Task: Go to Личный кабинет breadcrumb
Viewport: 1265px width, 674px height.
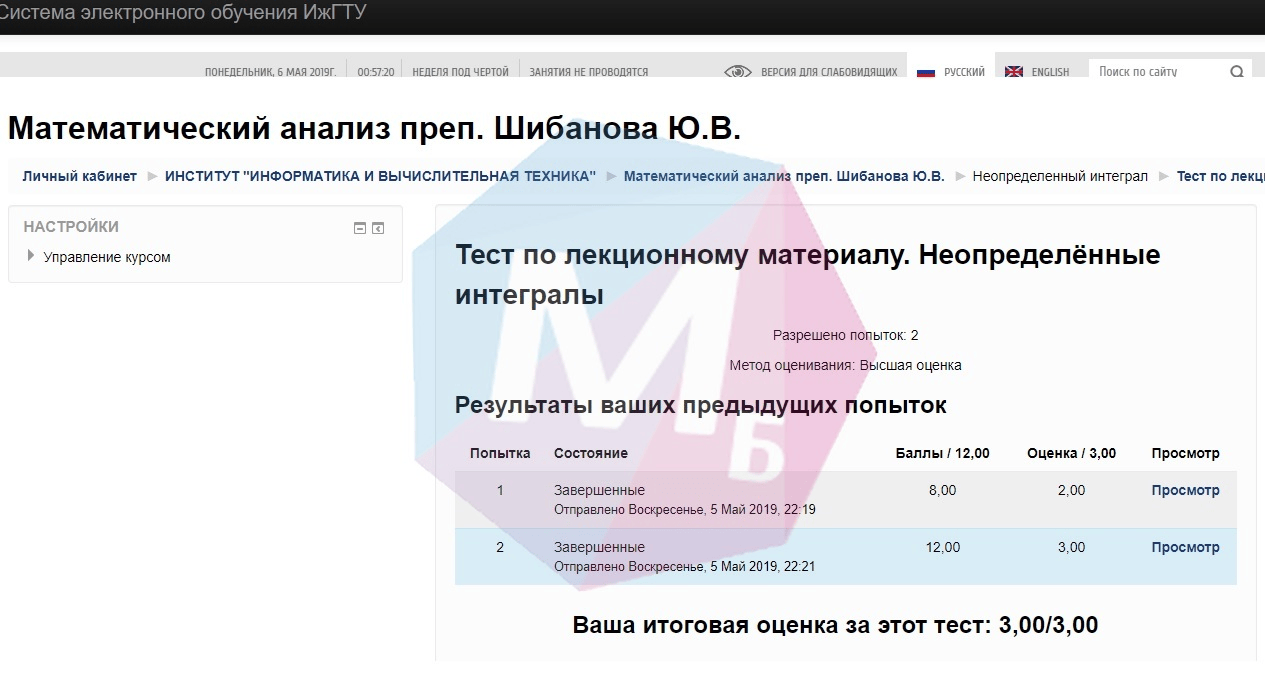Action: tap(80, 176)
